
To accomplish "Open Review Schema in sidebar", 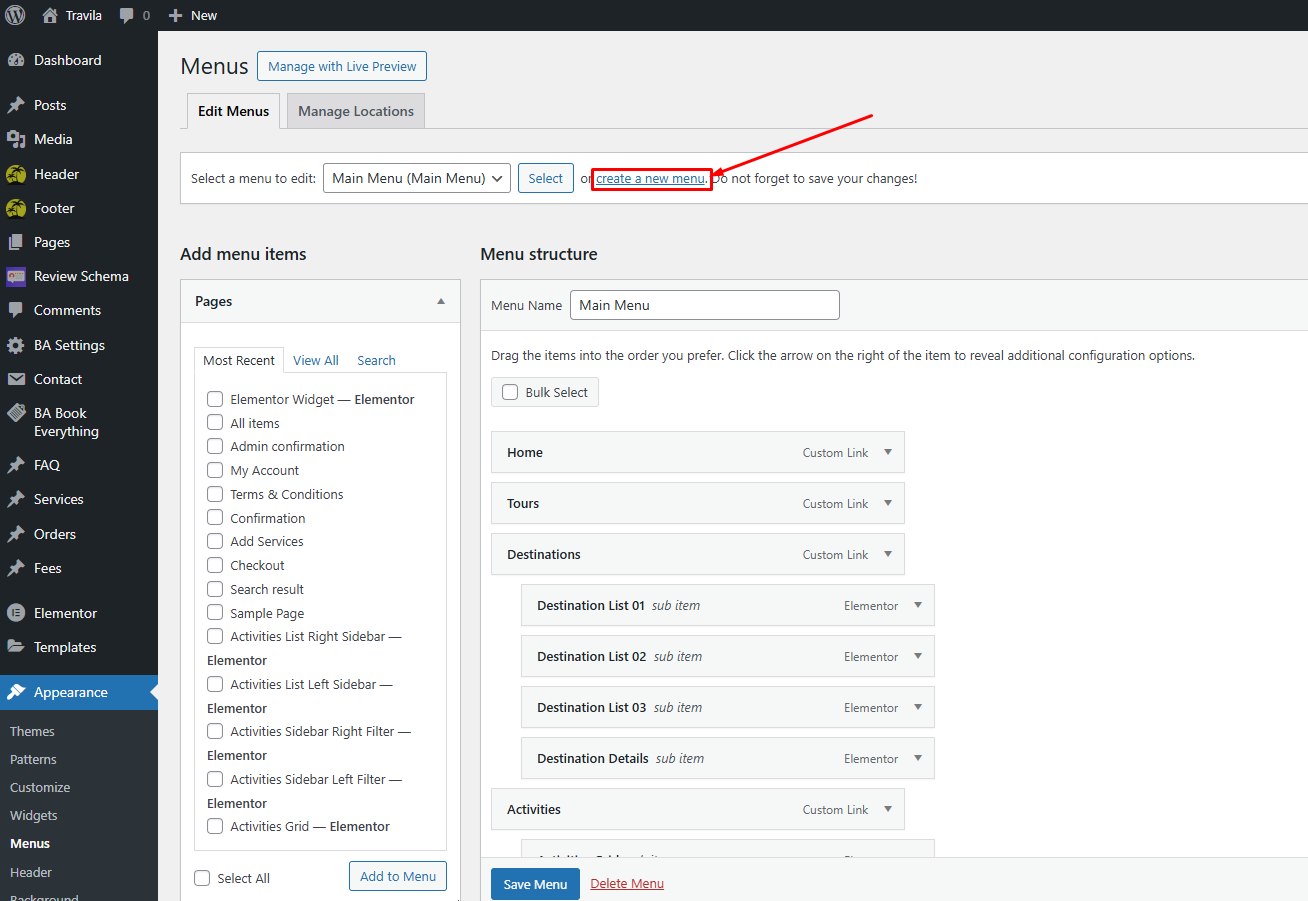I will click(80, 276).
